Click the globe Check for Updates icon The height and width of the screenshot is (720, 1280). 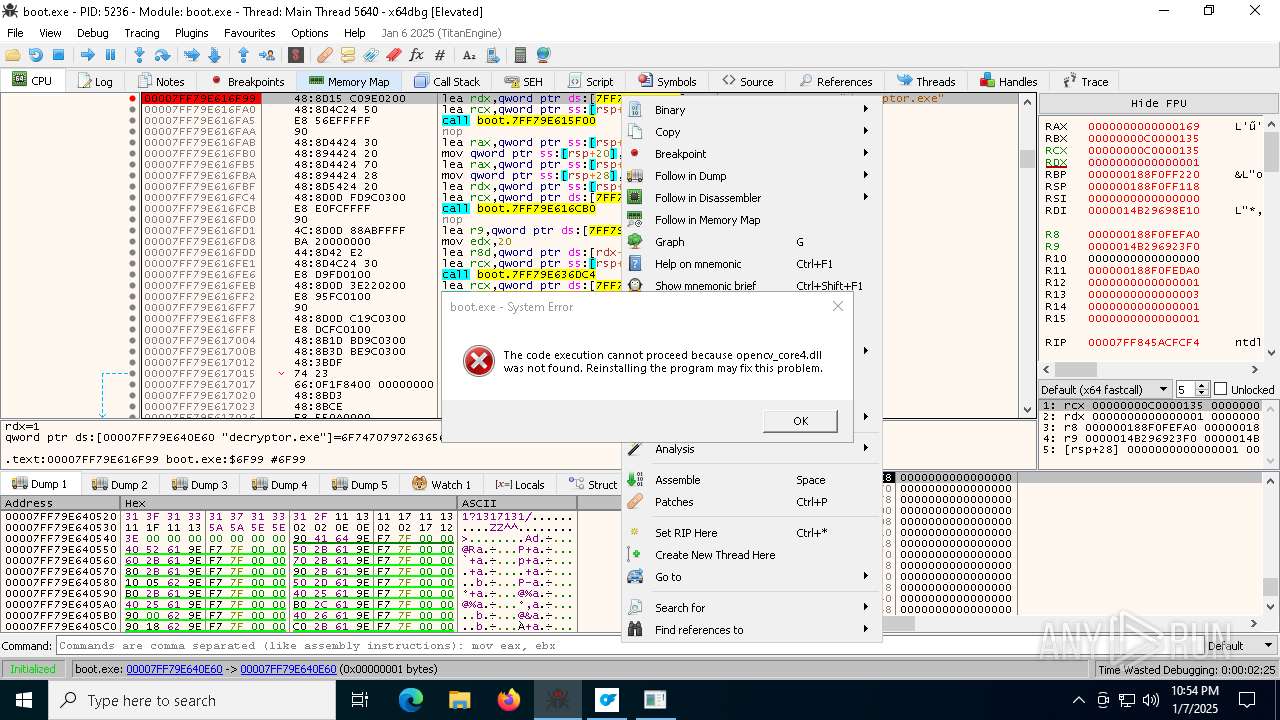coord(543,55)
